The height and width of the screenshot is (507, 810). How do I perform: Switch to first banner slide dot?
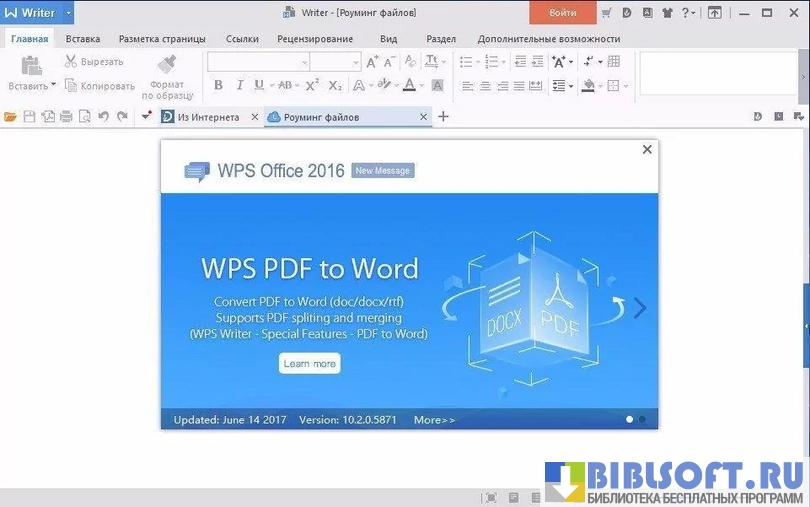[x=629, y=420]
